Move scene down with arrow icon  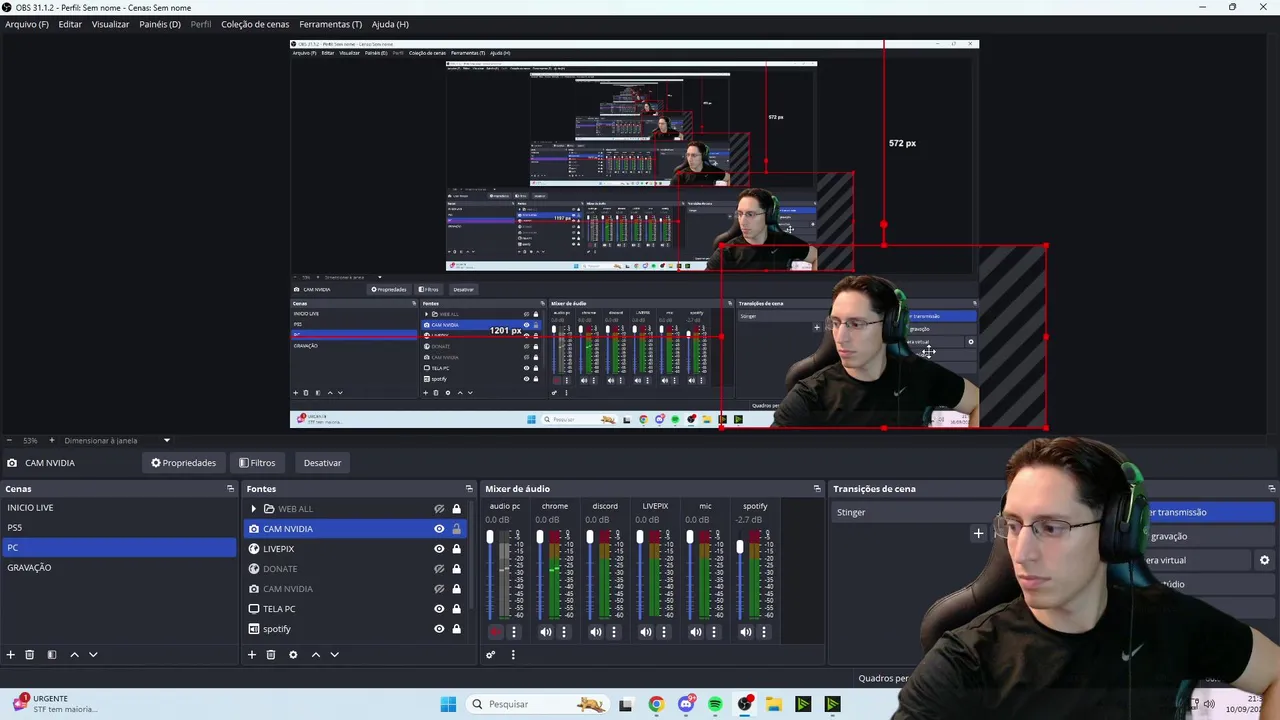pos(93,655)
